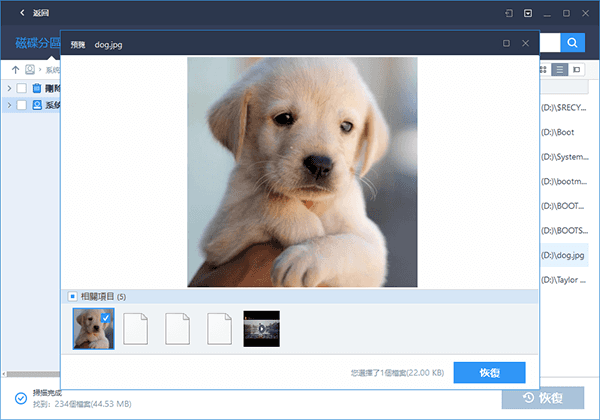
Task: Click the up-arrow navigation icon
Action: click(14, 70)
